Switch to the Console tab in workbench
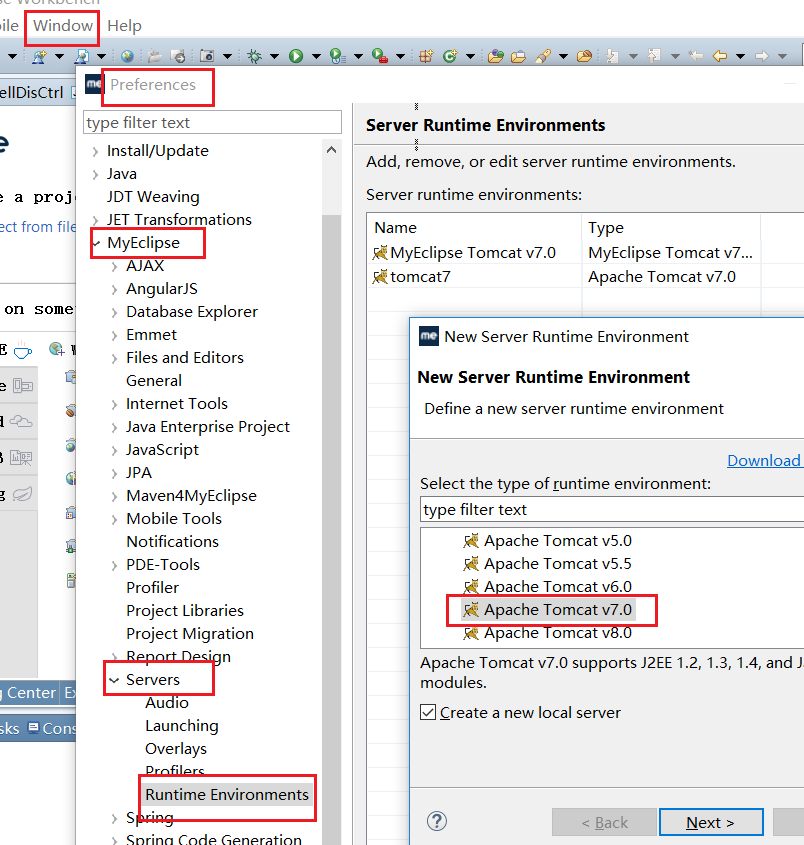804x845 pixels. coord(52,729)
